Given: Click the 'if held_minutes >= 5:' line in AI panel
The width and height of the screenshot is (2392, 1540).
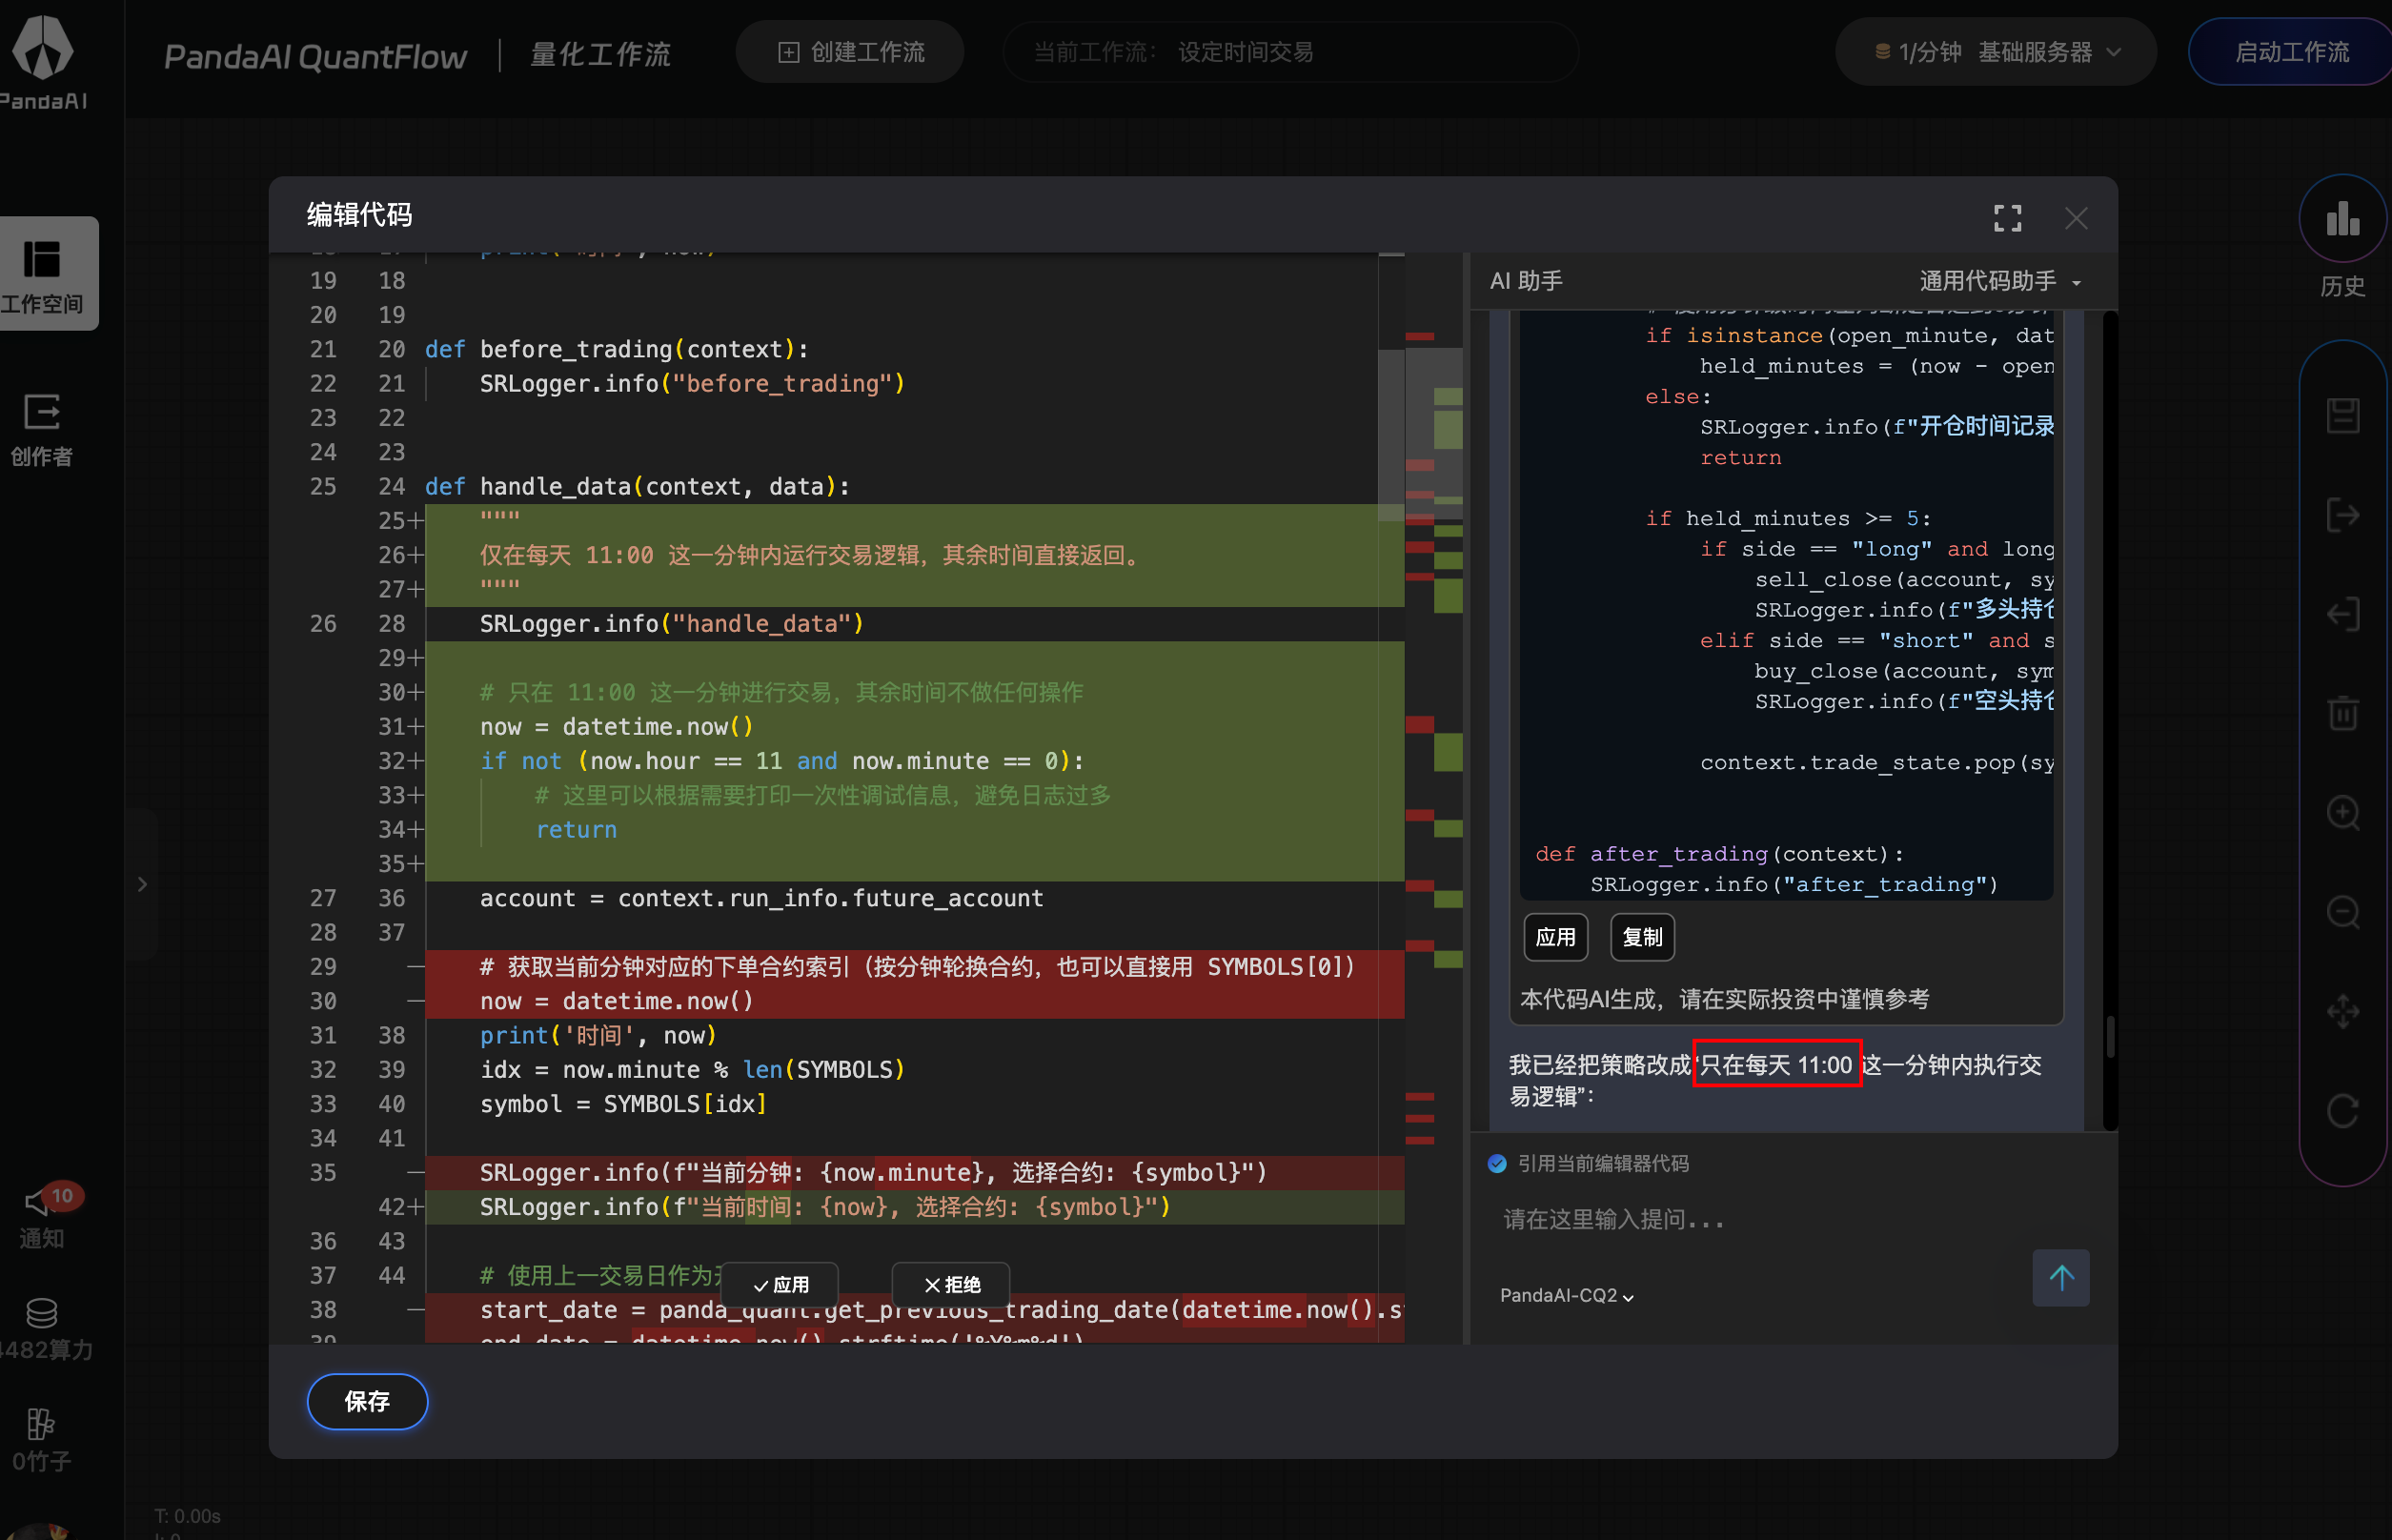Looking at the screenshot, I should [x=1788, y=518].
